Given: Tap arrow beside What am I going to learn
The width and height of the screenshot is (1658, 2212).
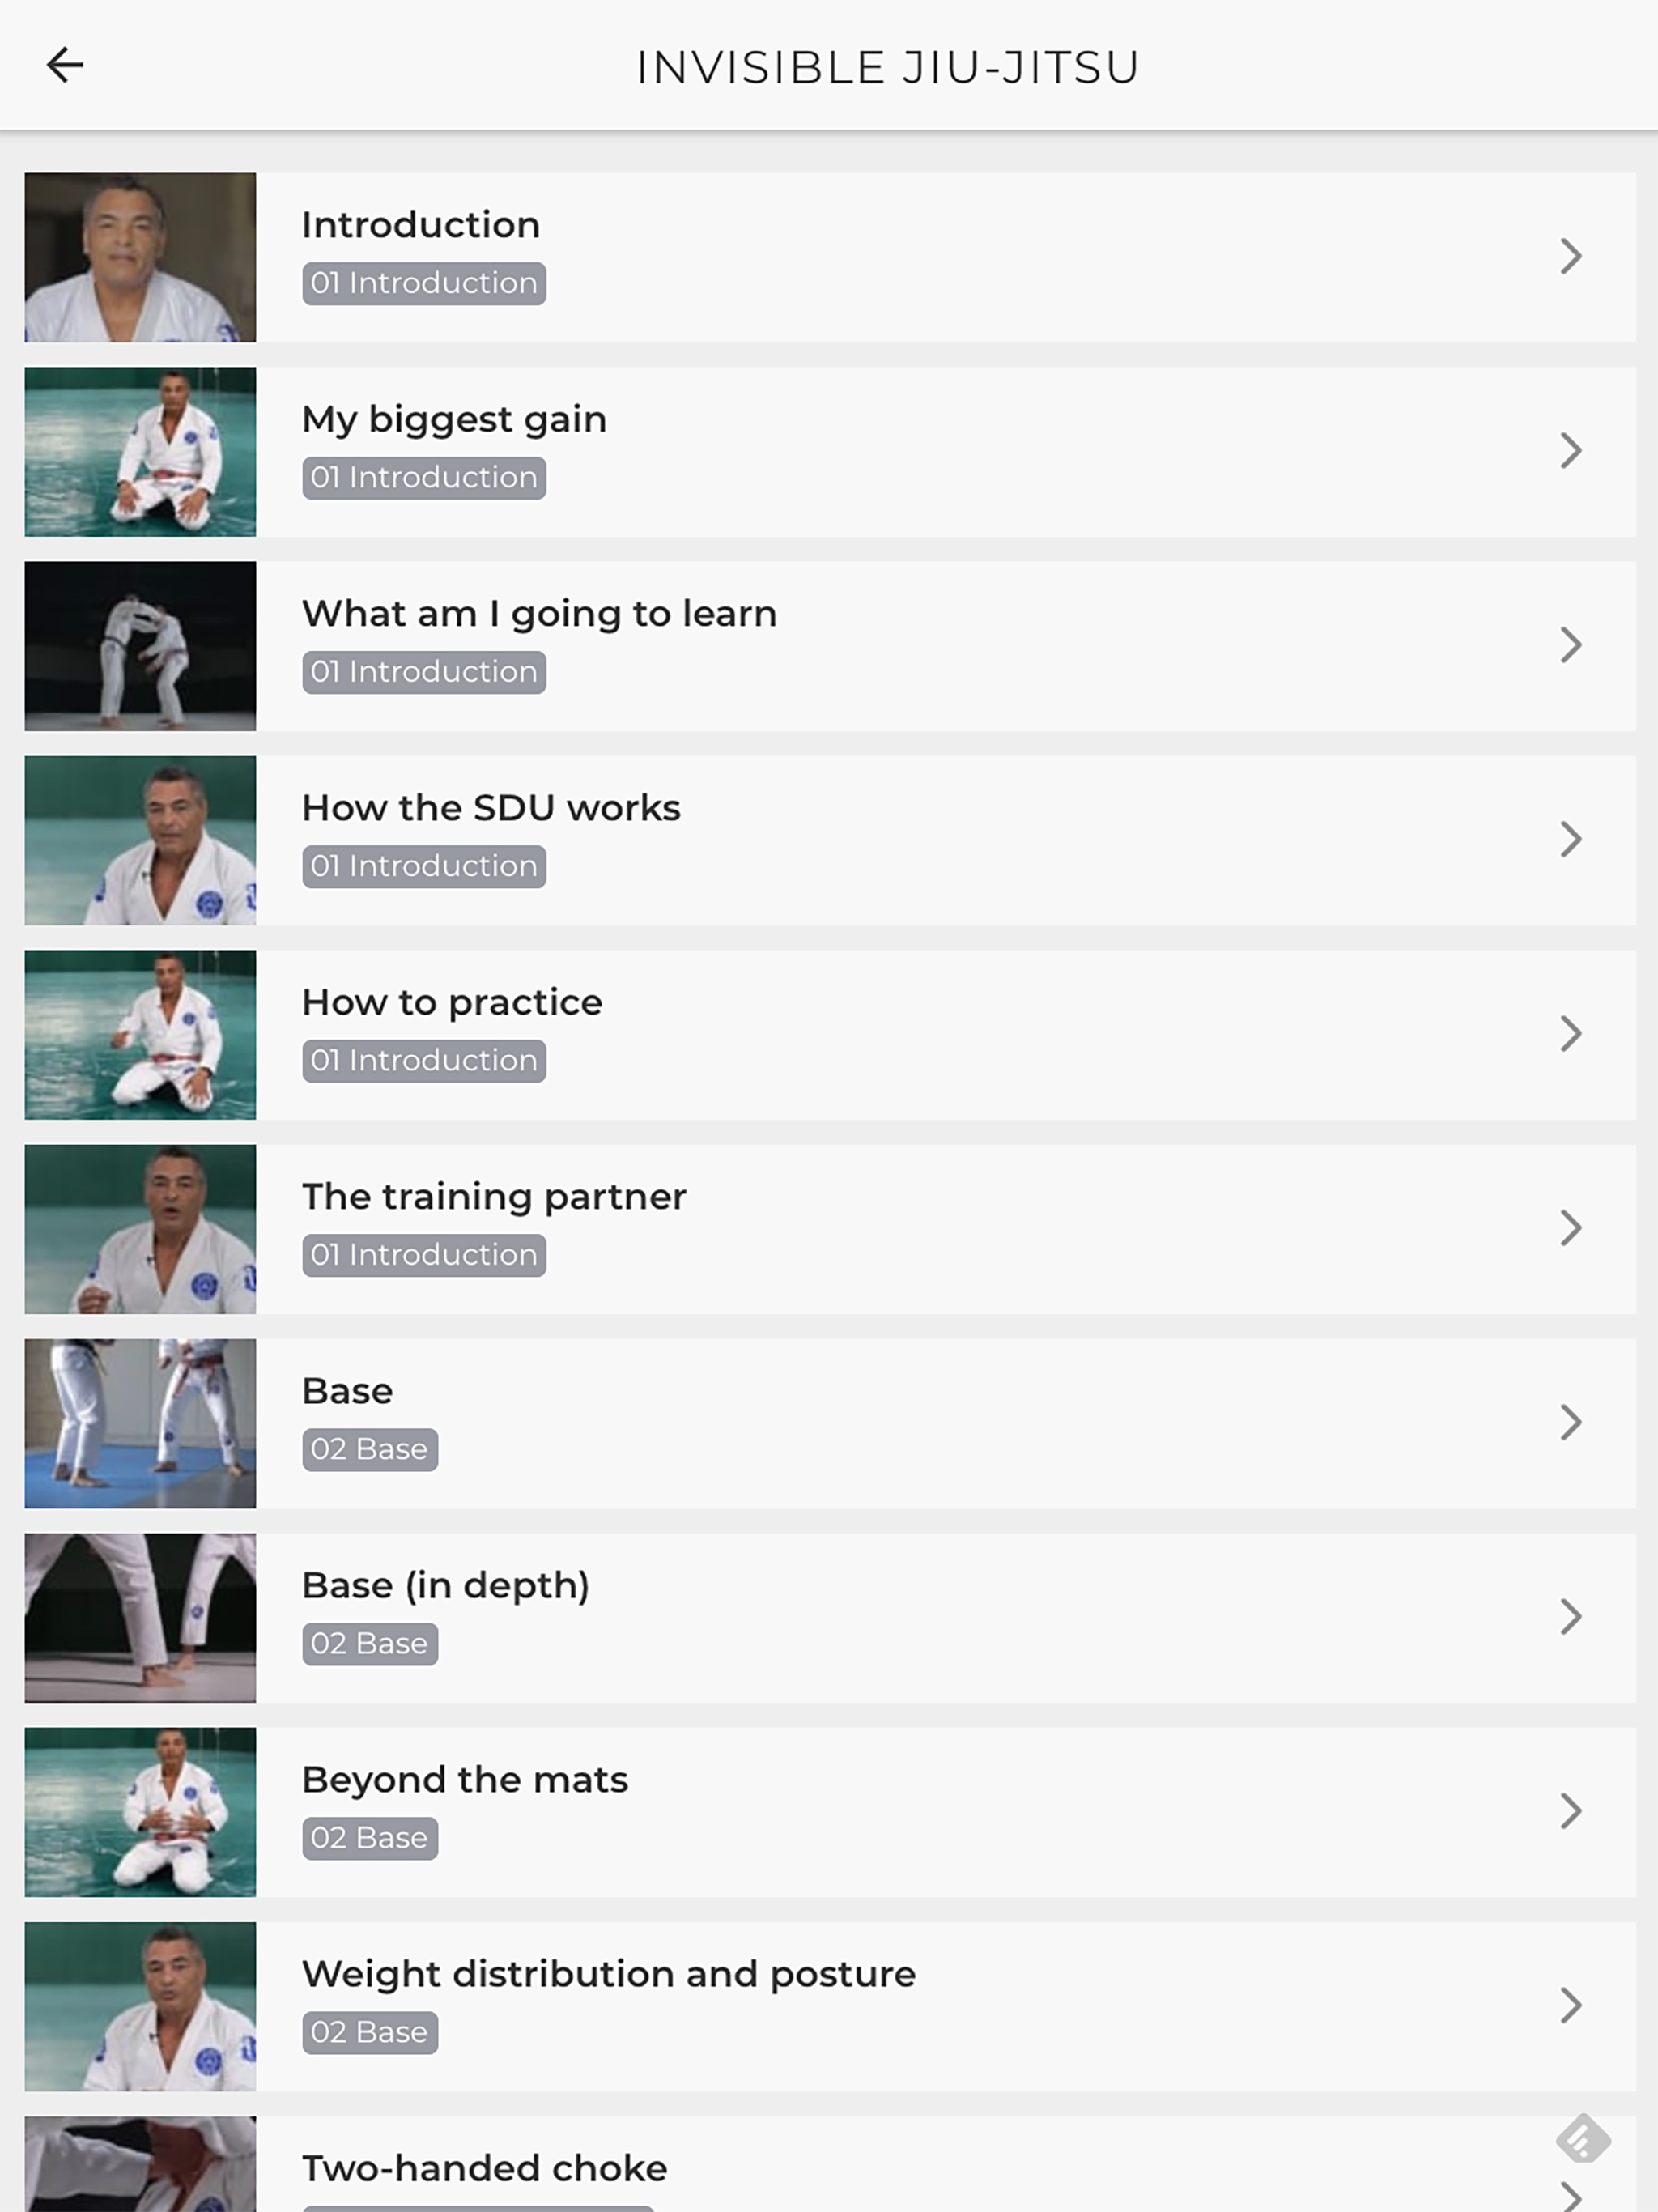Looking at the screenshot, I should coord(1571,645).
